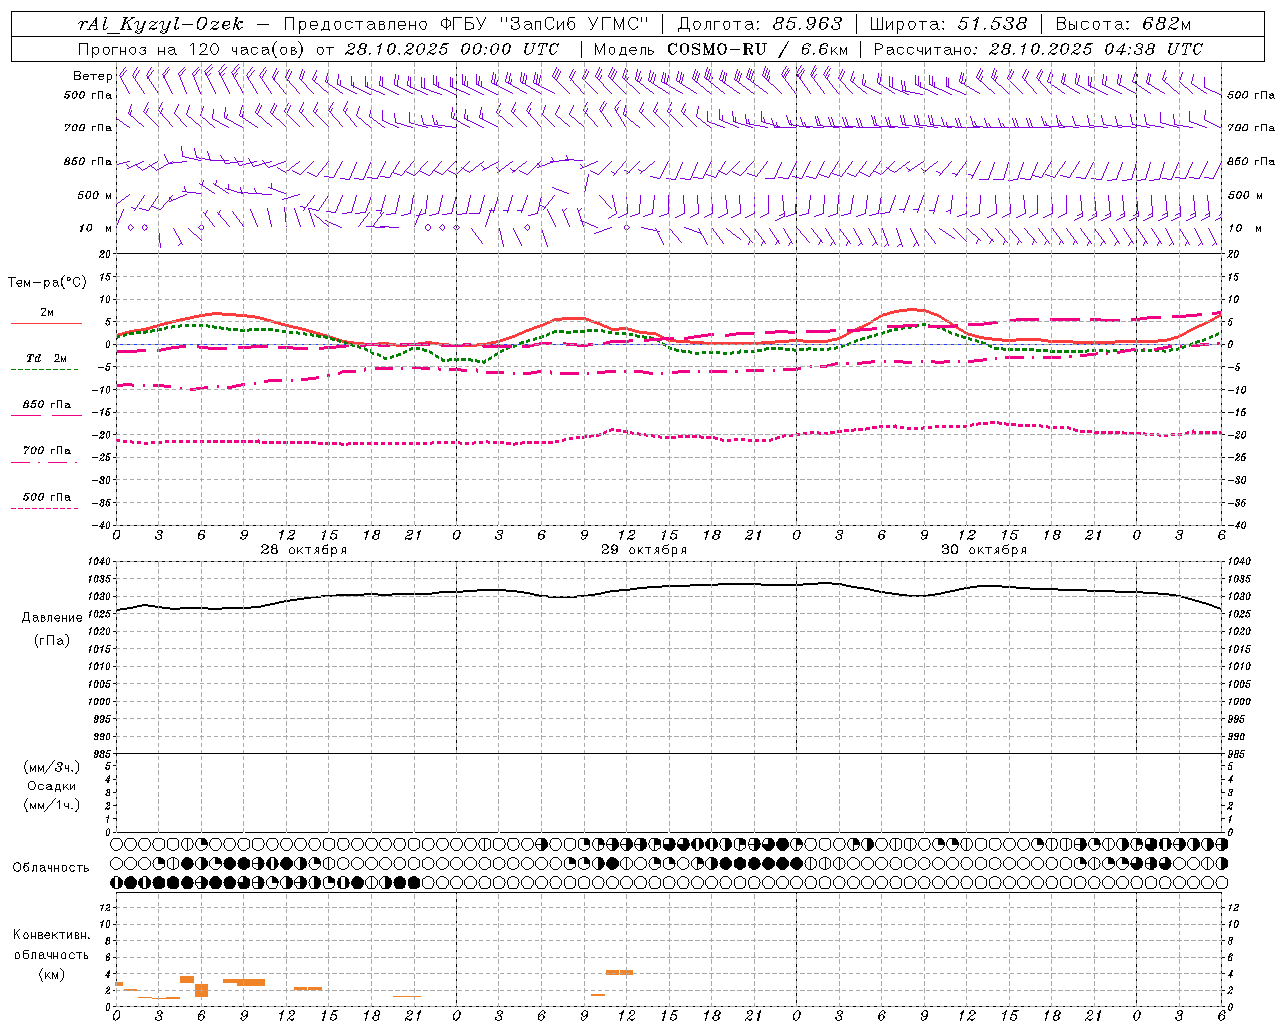This screenshot has width=1280, height=1024.
Task: Click the elevation value Высота: 682м
Action: point(1124,24)
